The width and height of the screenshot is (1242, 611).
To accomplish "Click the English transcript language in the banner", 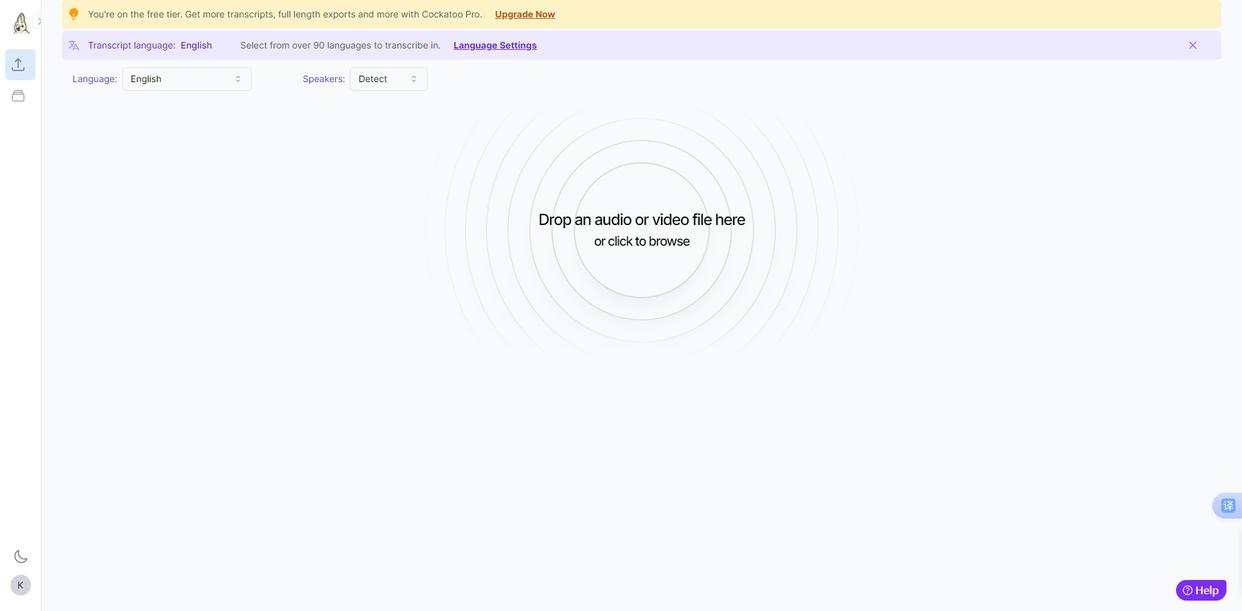I will click(x=196, y=45).
